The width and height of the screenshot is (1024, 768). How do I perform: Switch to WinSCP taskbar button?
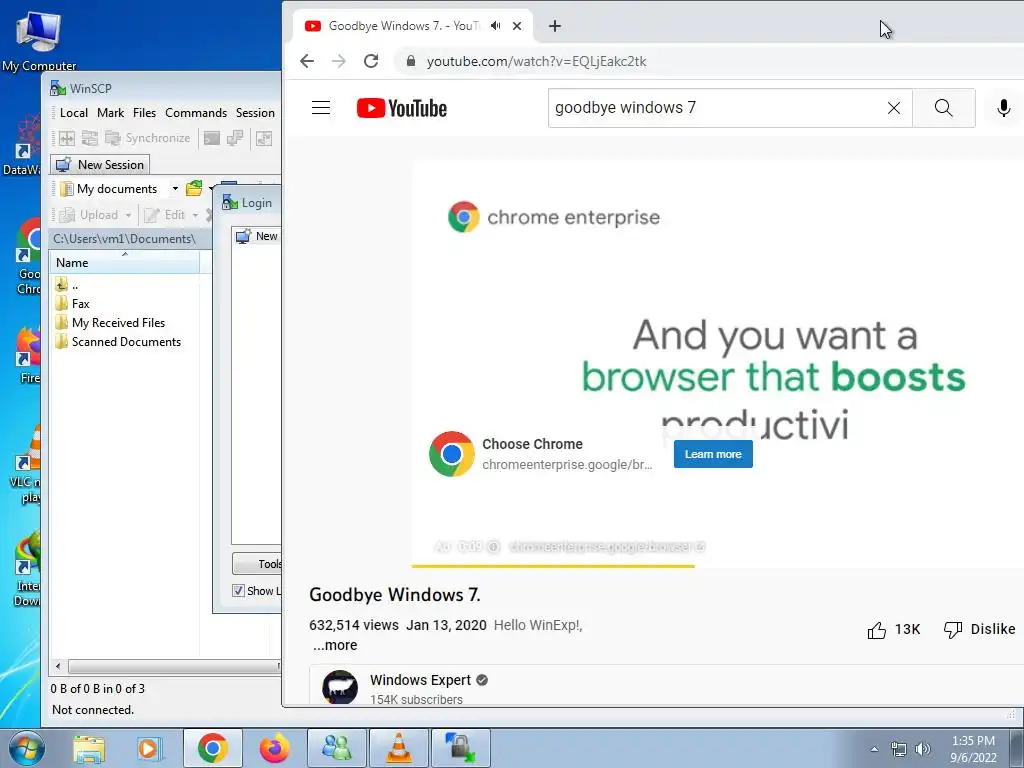tap(460, 748)
